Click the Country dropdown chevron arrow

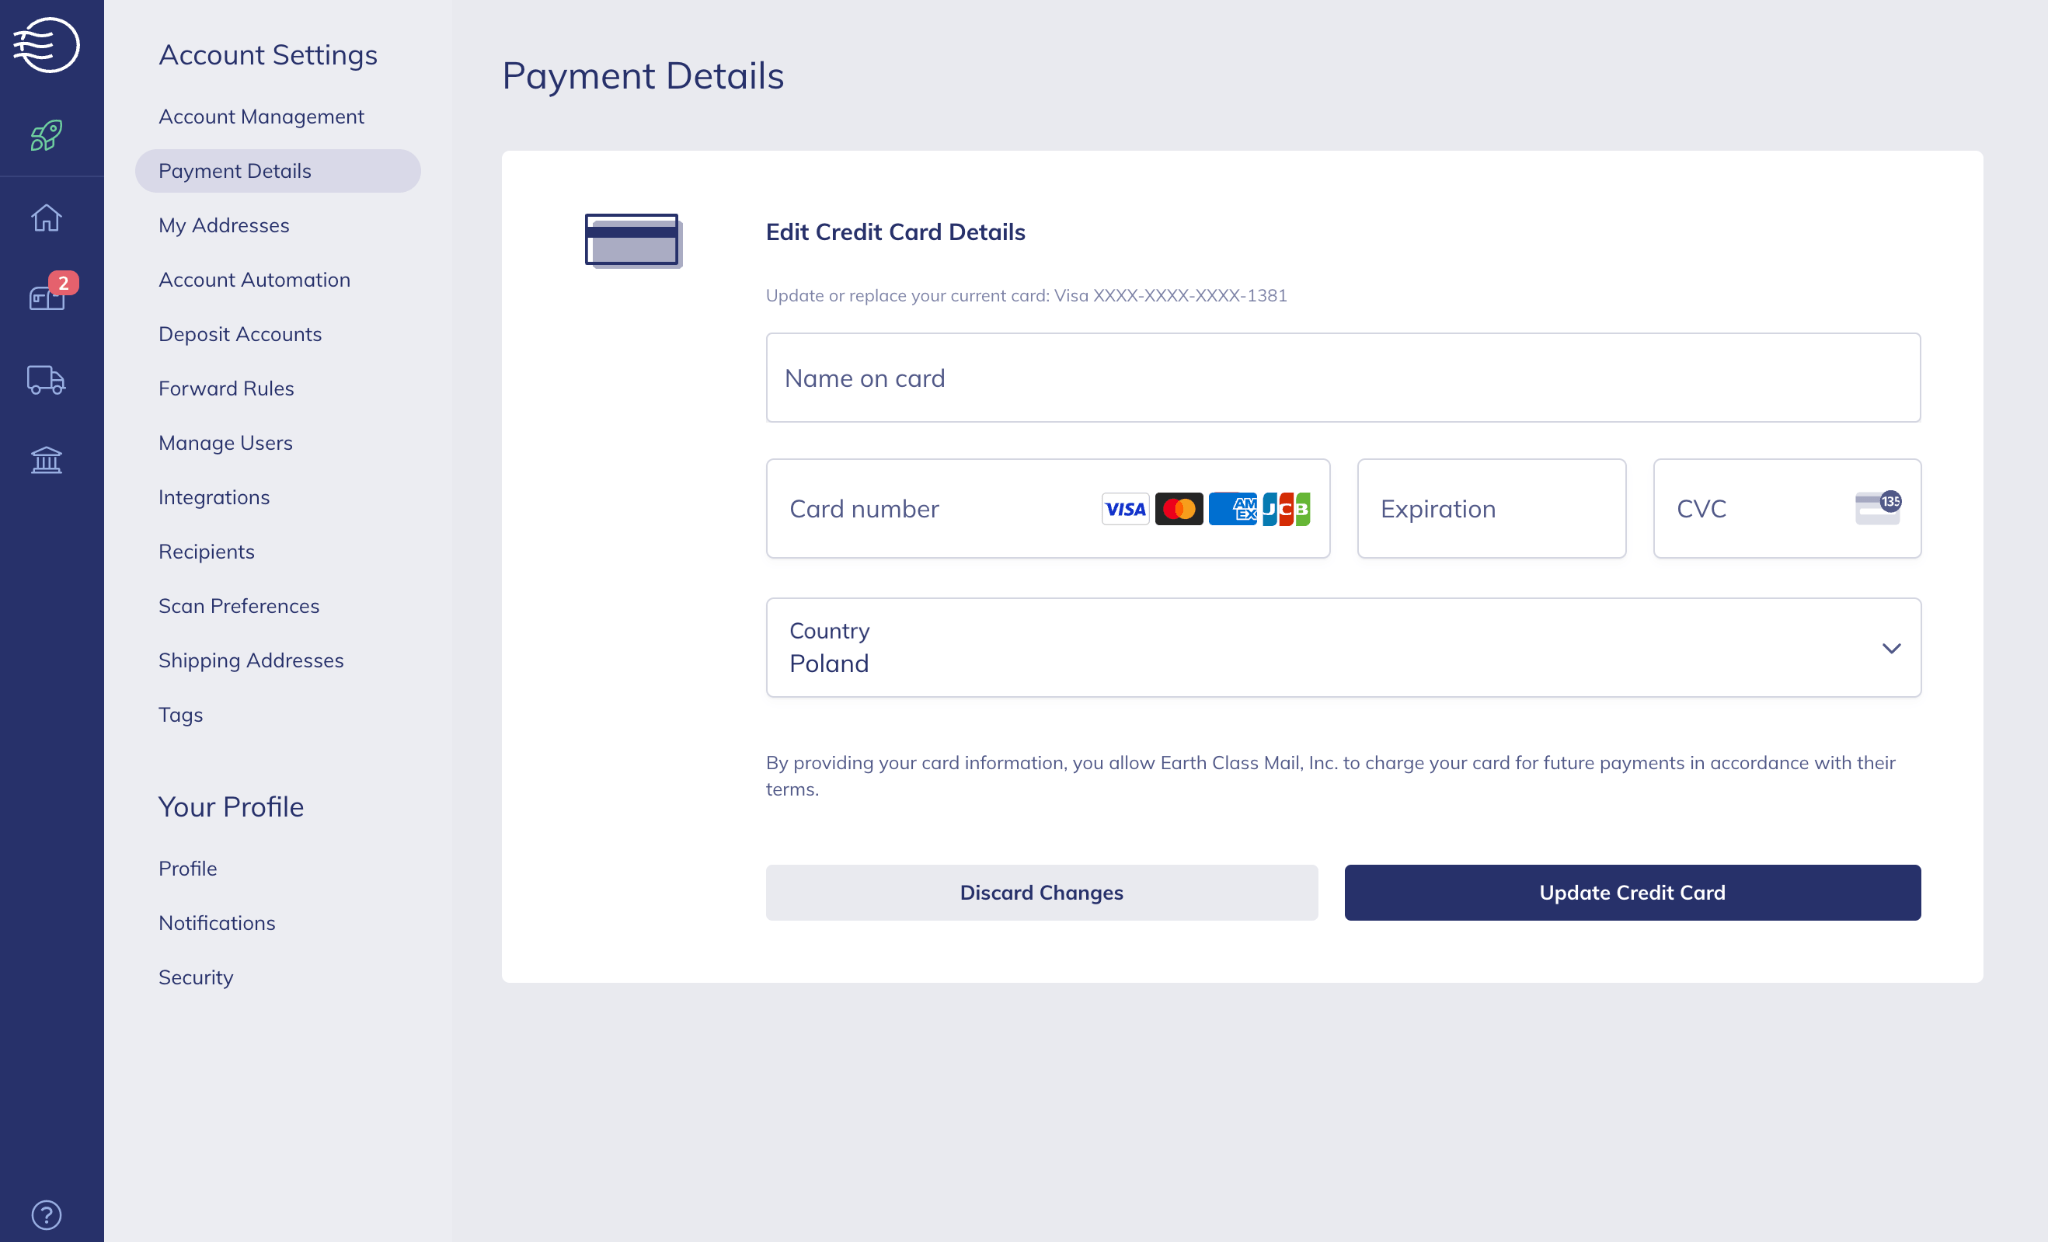click(x=1891, y=648)
